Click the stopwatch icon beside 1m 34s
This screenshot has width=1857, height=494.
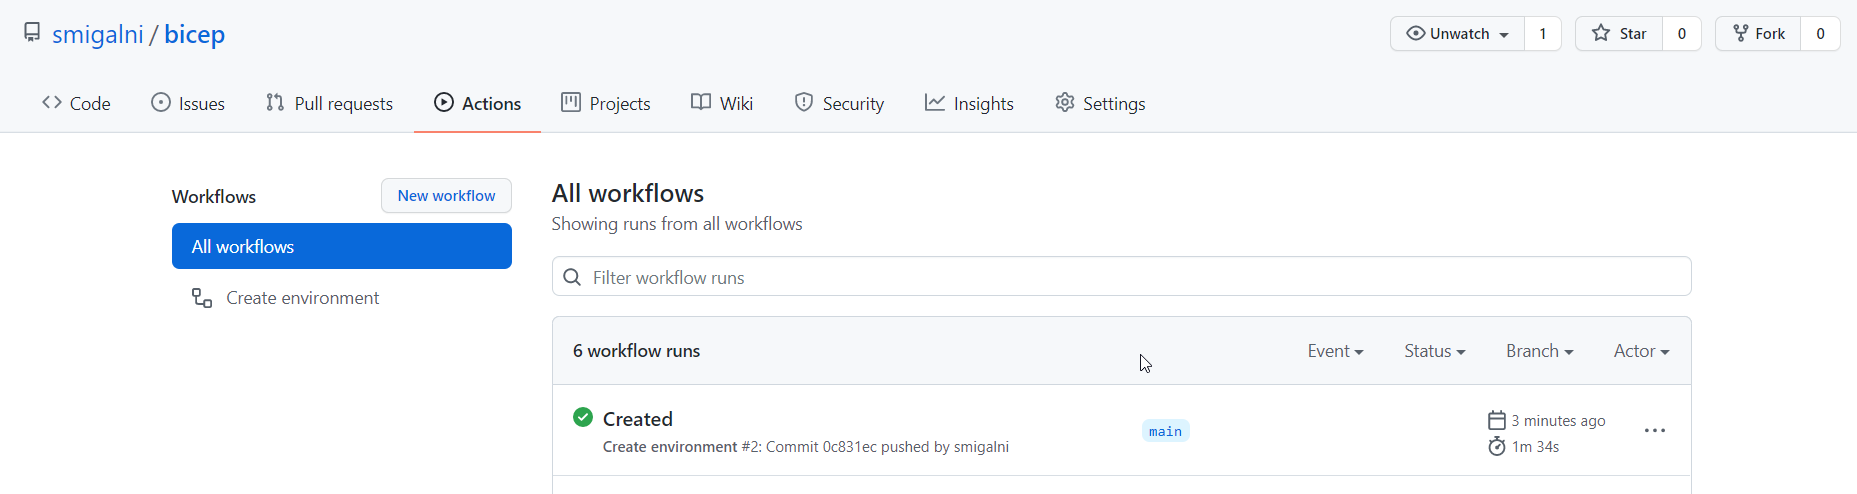click(1496, 446)
